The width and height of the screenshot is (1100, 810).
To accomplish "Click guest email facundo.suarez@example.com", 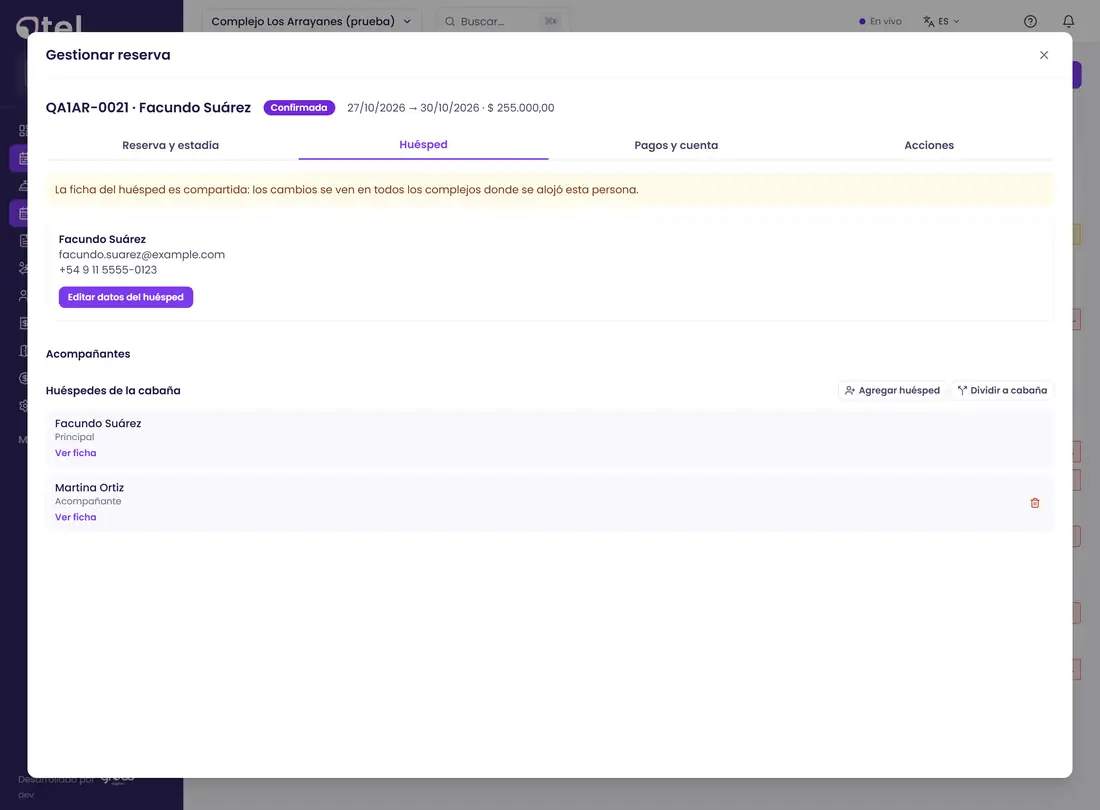I will pos(142,255).
